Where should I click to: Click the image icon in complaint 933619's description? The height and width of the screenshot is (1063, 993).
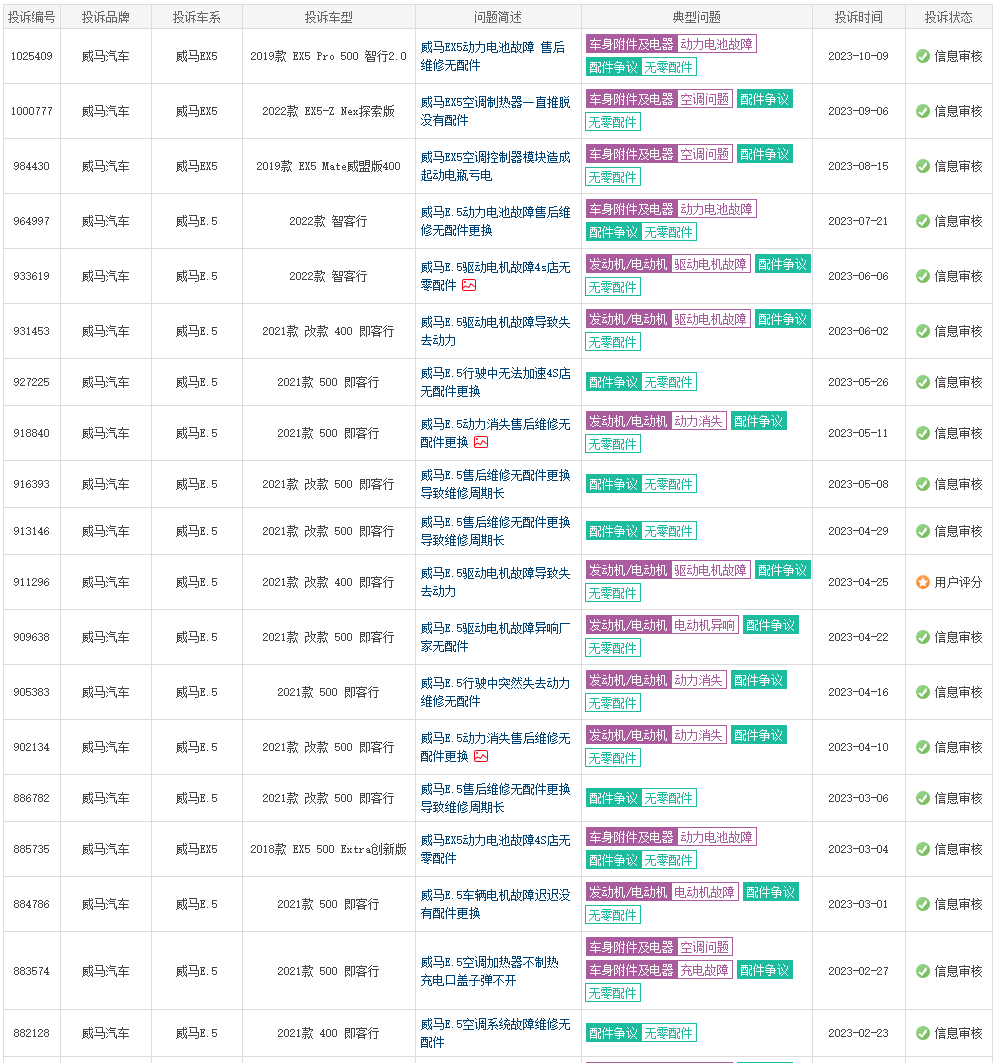click(469, 285)
